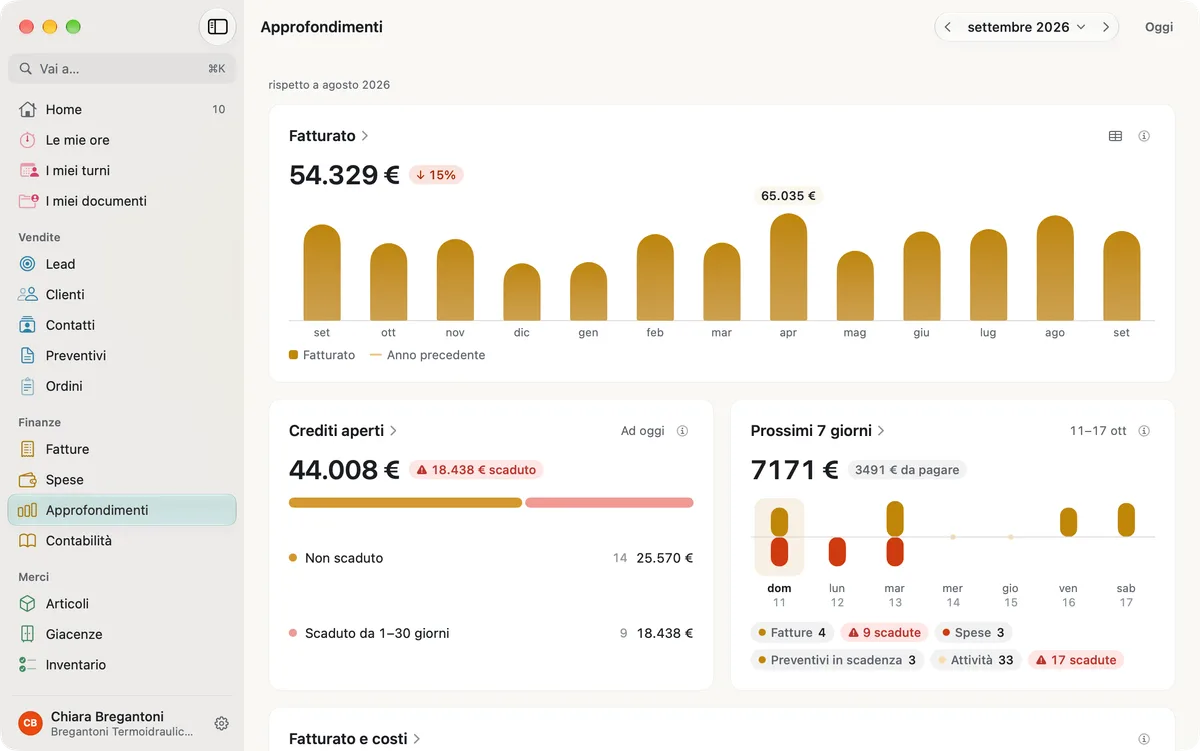
Task: Open Crediti aperti details
Action: [343, 430]
